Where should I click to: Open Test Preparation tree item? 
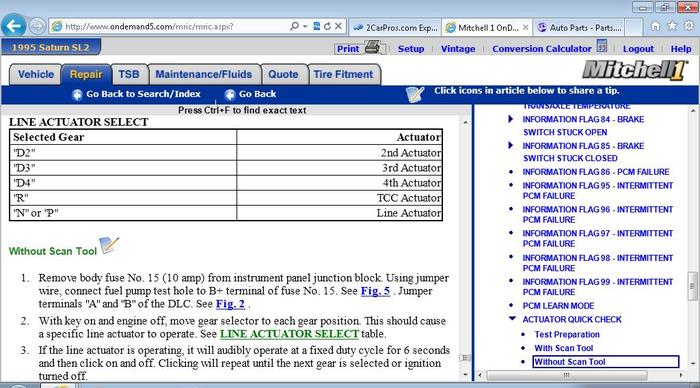coord(567,334)
